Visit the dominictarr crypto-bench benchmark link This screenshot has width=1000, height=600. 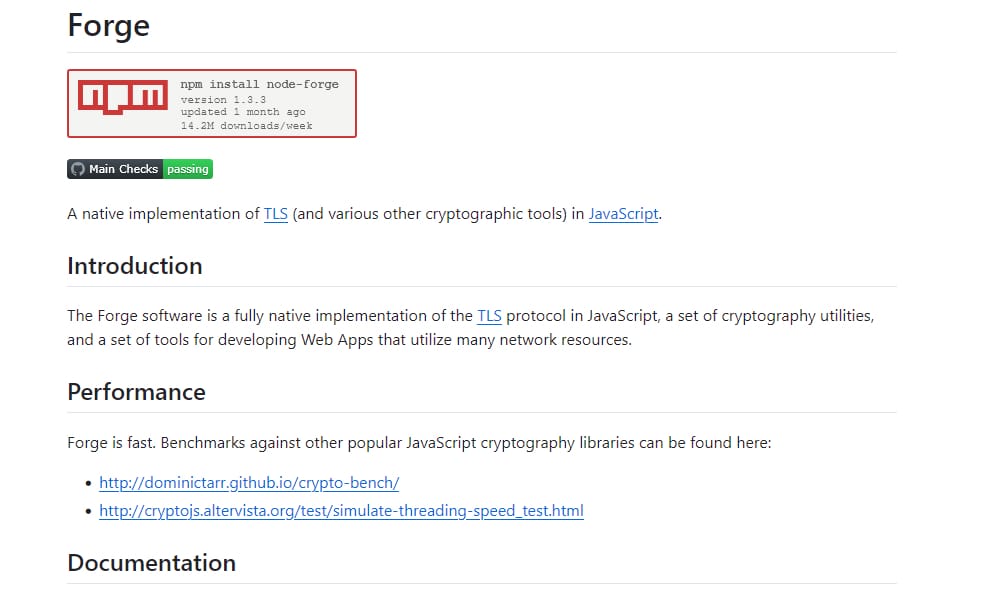(249, 483)
